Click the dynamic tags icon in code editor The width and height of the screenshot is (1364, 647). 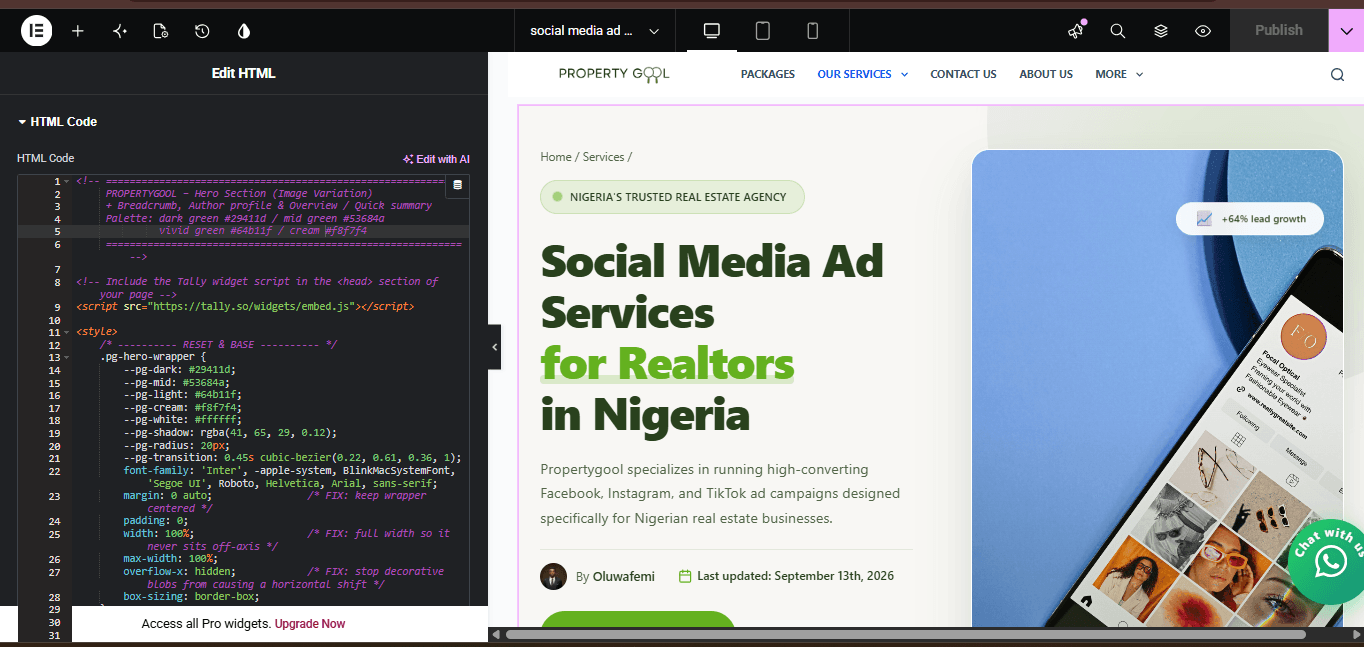tap(458, 185)
